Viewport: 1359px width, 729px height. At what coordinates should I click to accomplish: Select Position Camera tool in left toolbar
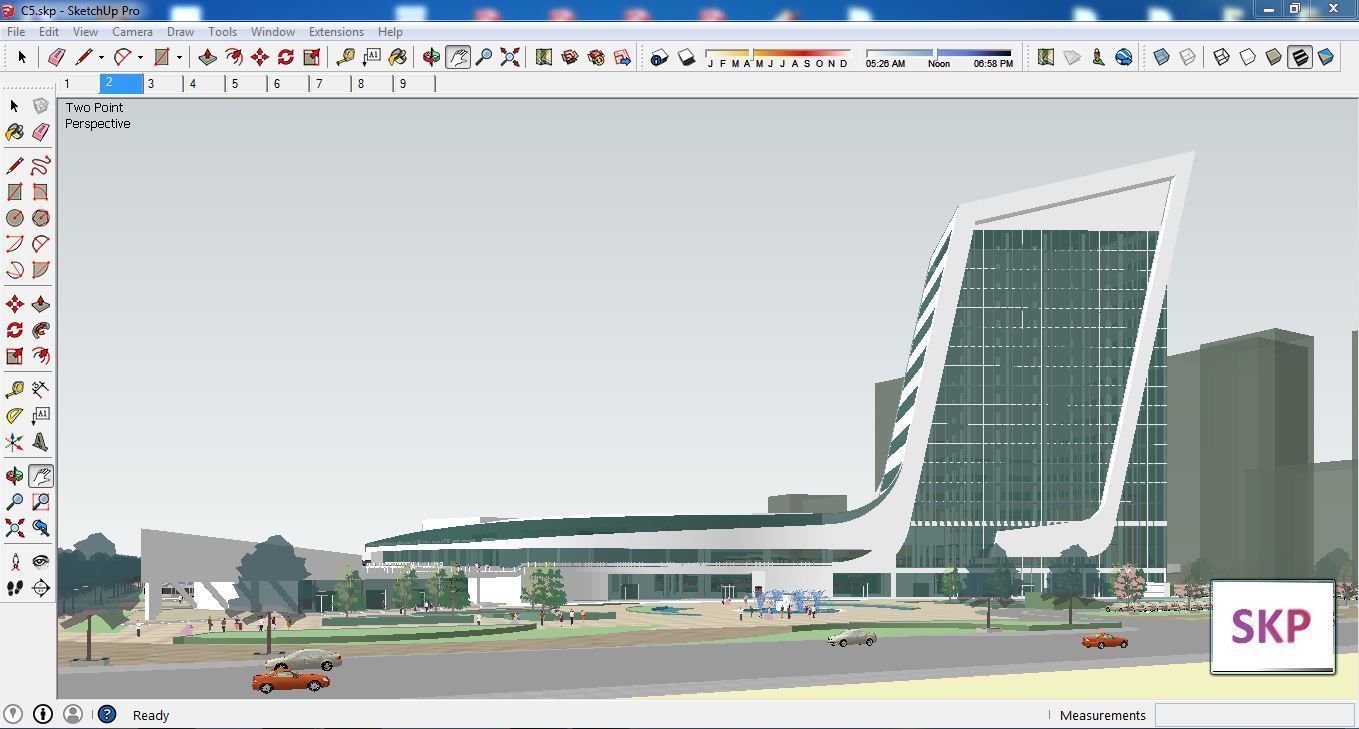click(15, 562)
